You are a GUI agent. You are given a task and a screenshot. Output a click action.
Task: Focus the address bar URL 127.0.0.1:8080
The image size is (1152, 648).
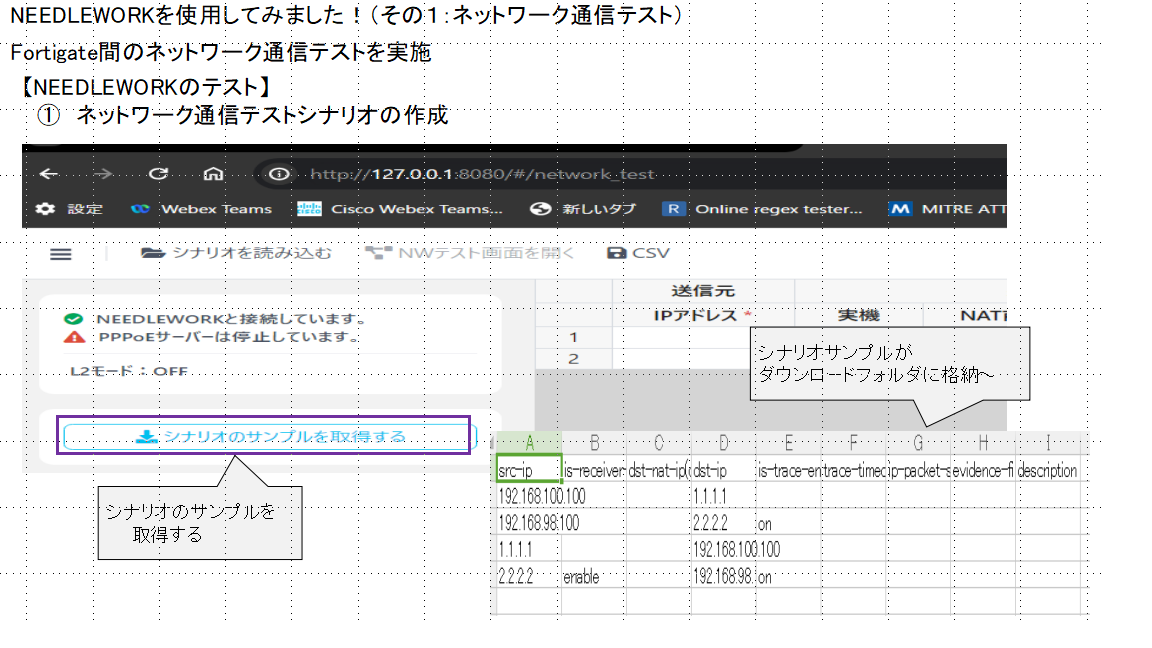(482, 174)
